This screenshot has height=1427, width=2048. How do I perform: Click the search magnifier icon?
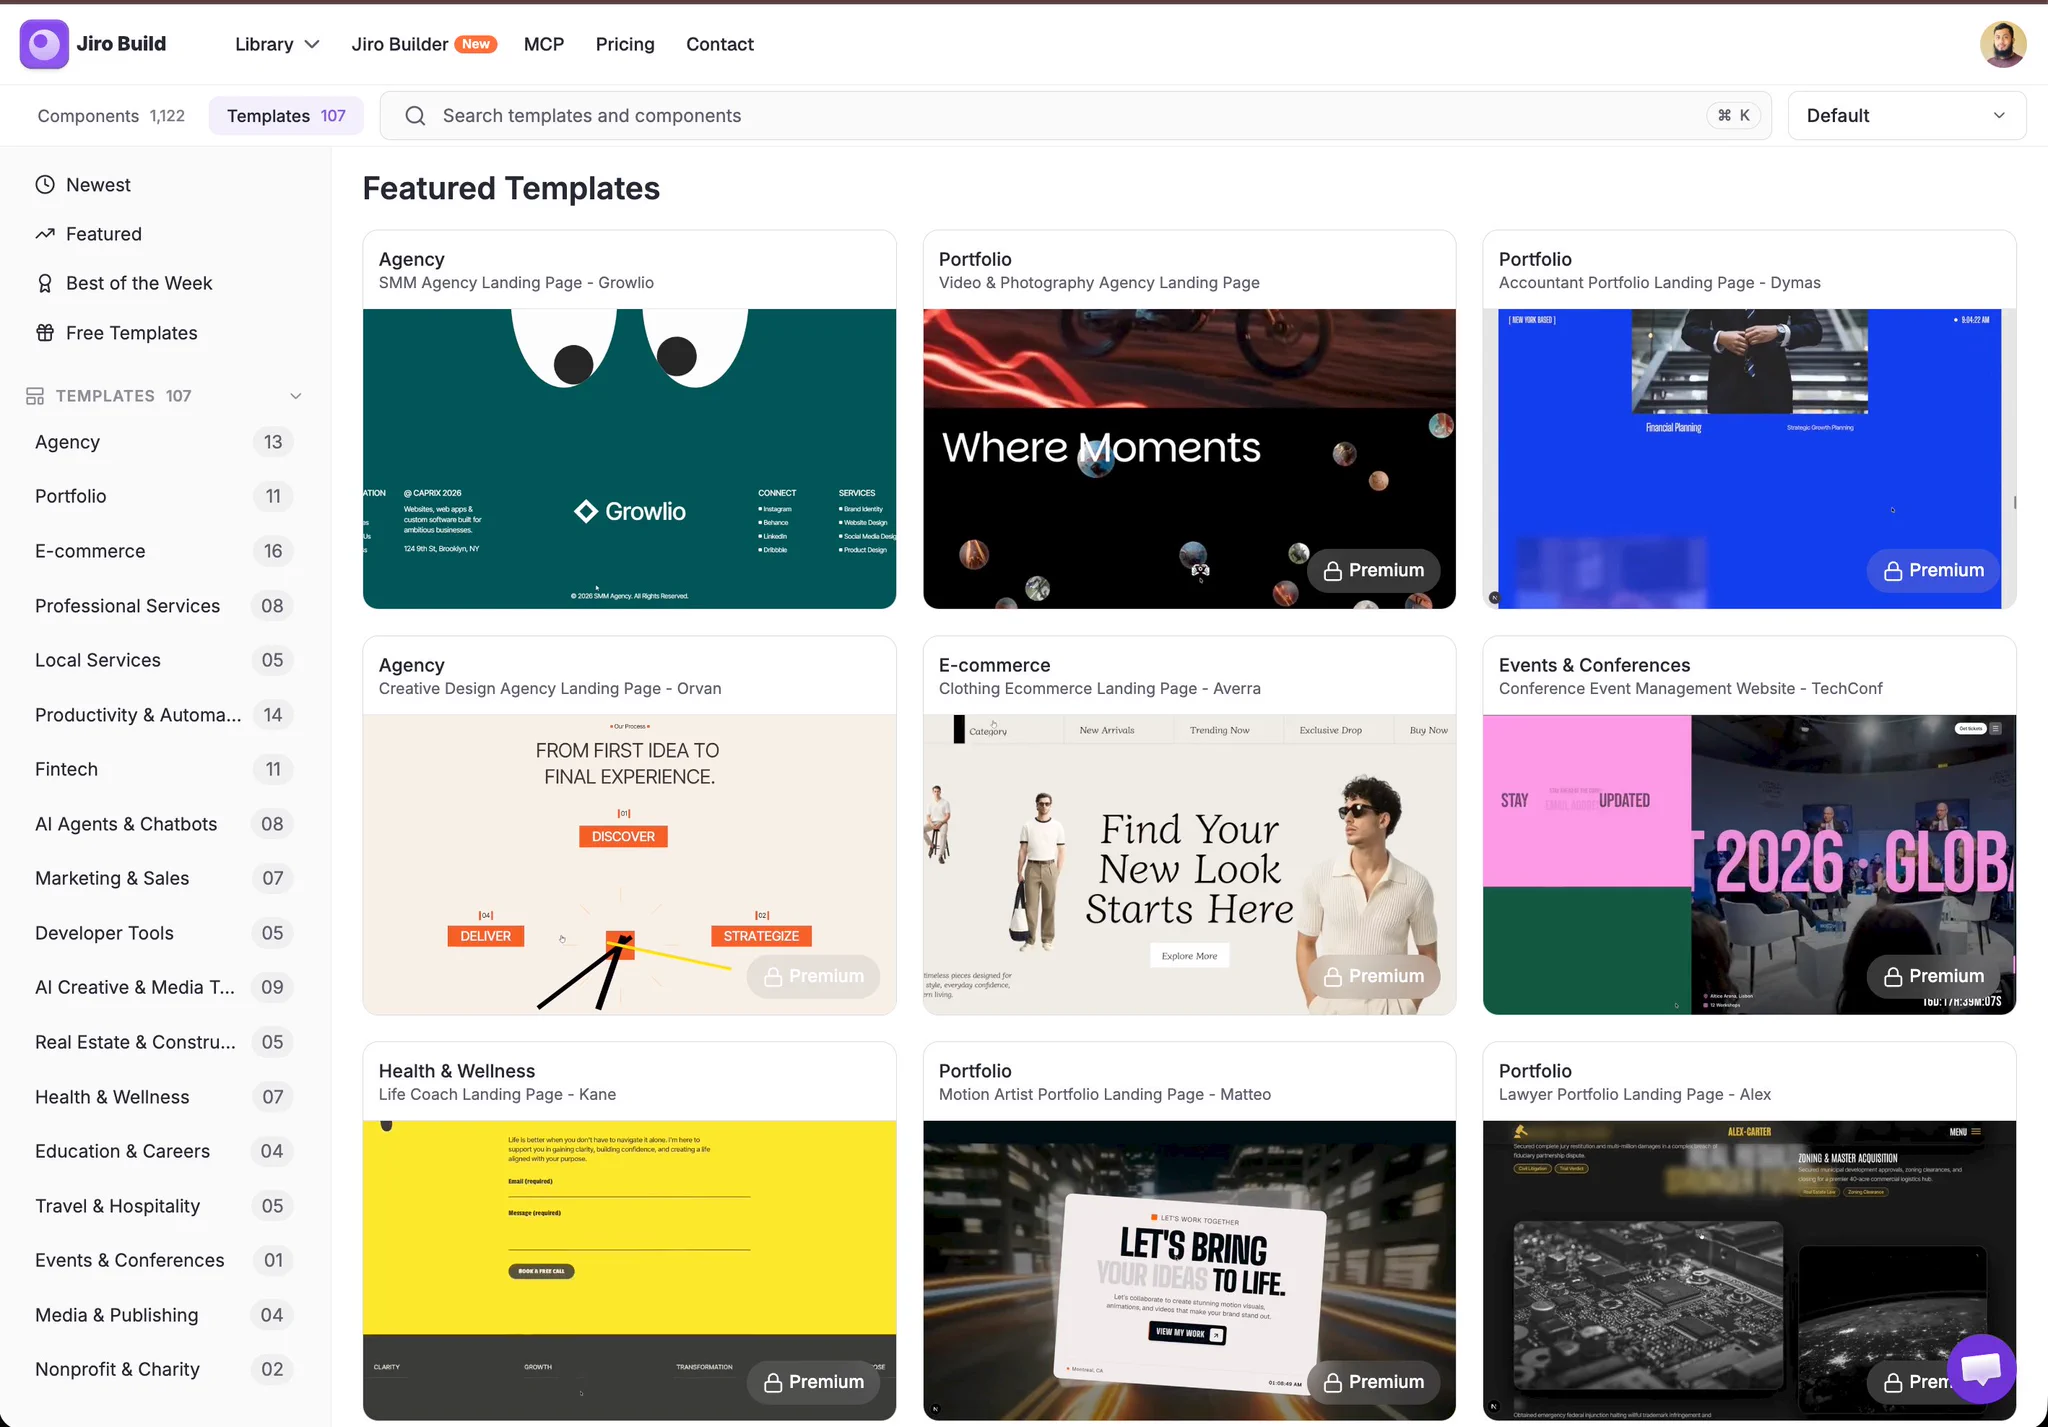(x=416, y=116)
